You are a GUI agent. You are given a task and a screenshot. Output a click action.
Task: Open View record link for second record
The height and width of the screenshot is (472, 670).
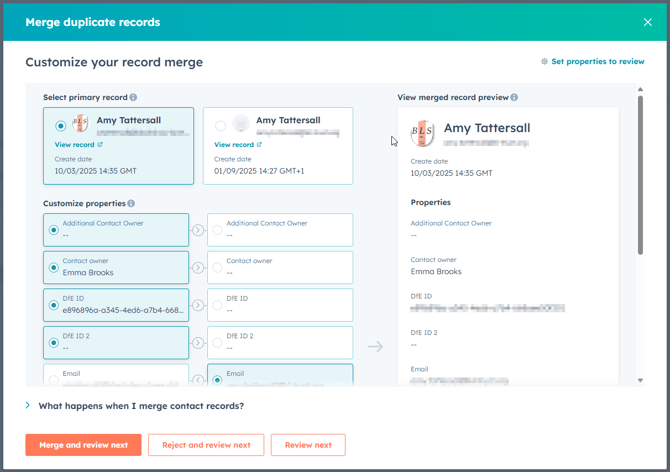coord(238,145)
